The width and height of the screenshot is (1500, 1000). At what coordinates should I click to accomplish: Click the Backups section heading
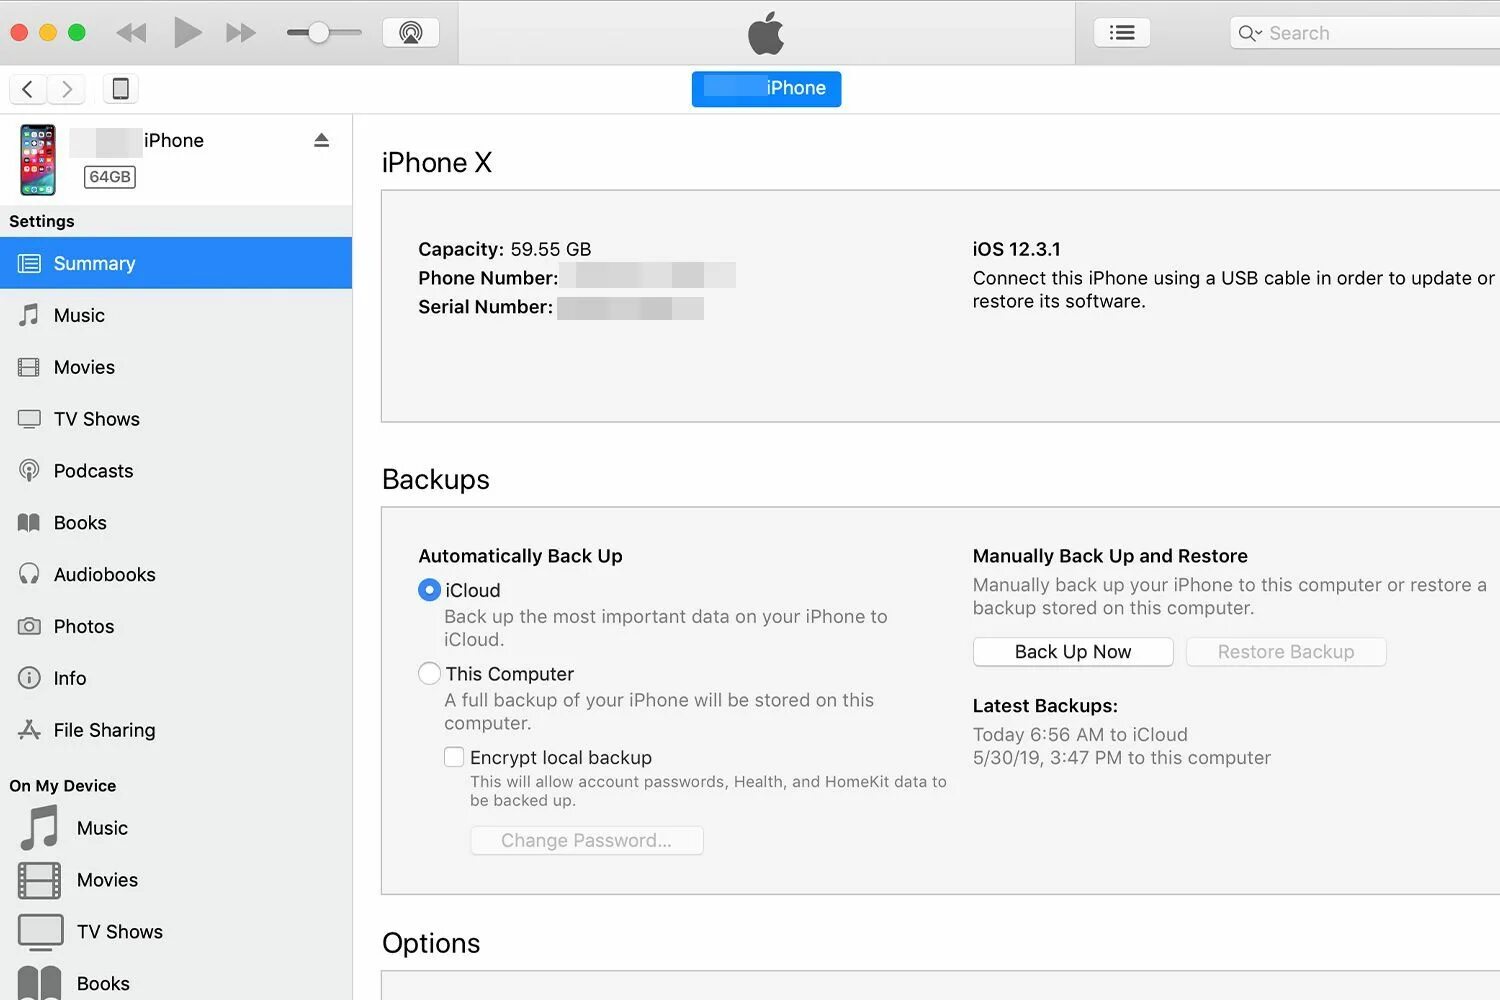(x=436, y=479)
